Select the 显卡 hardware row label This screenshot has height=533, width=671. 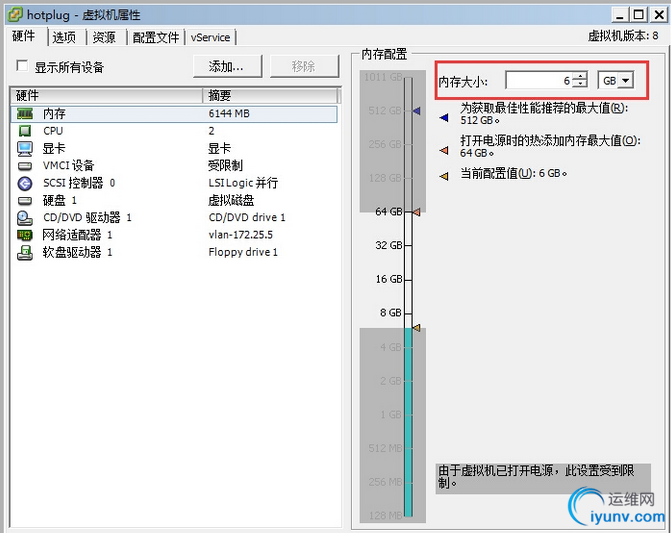click(54, 148)
